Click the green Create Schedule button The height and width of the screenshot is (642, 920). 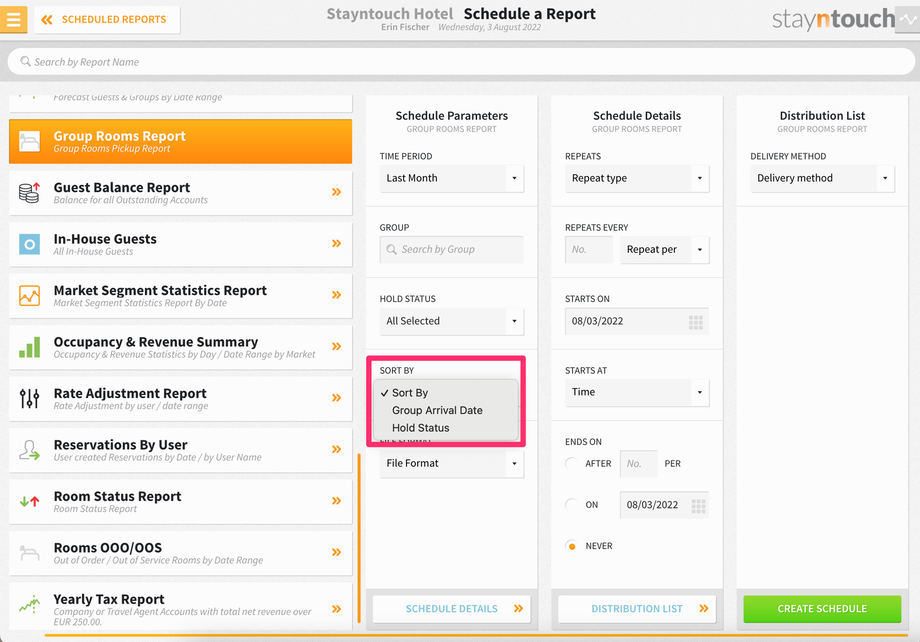(x=823, y=609)
